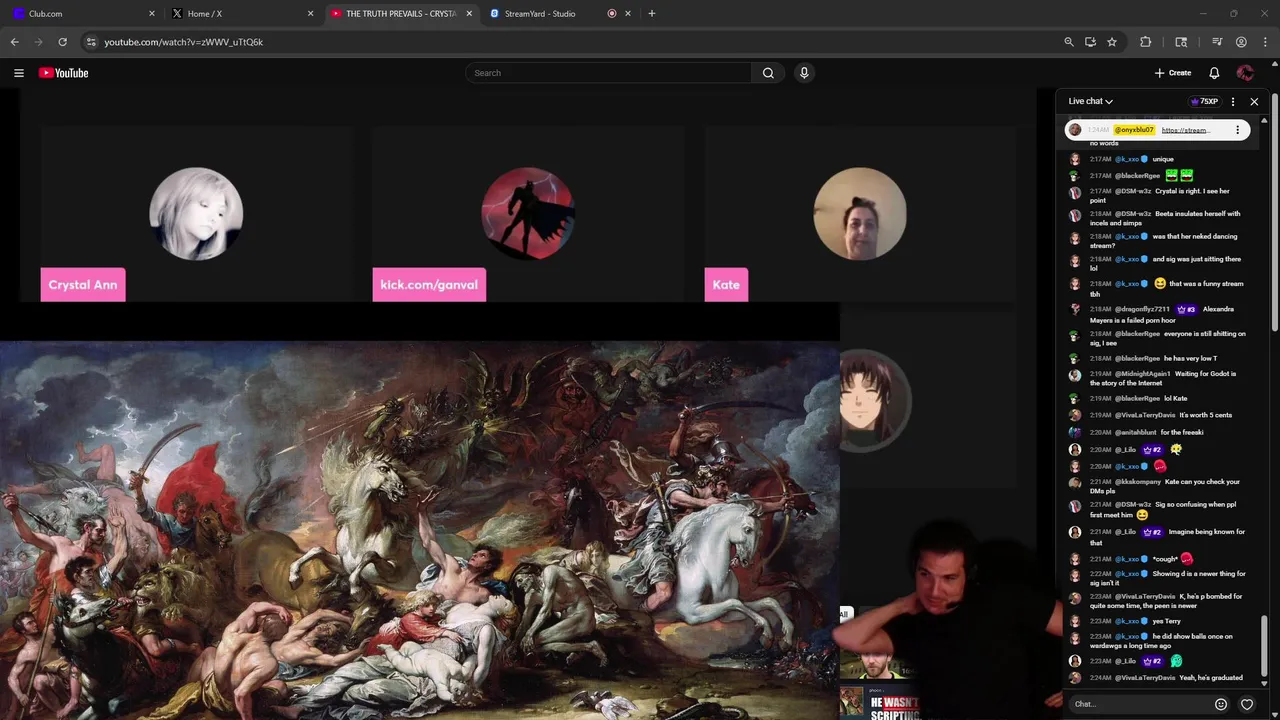This screenshot has height=720, width=1280.
Task: Open the YouTube account avatar menu
Action: point(1245,73)
